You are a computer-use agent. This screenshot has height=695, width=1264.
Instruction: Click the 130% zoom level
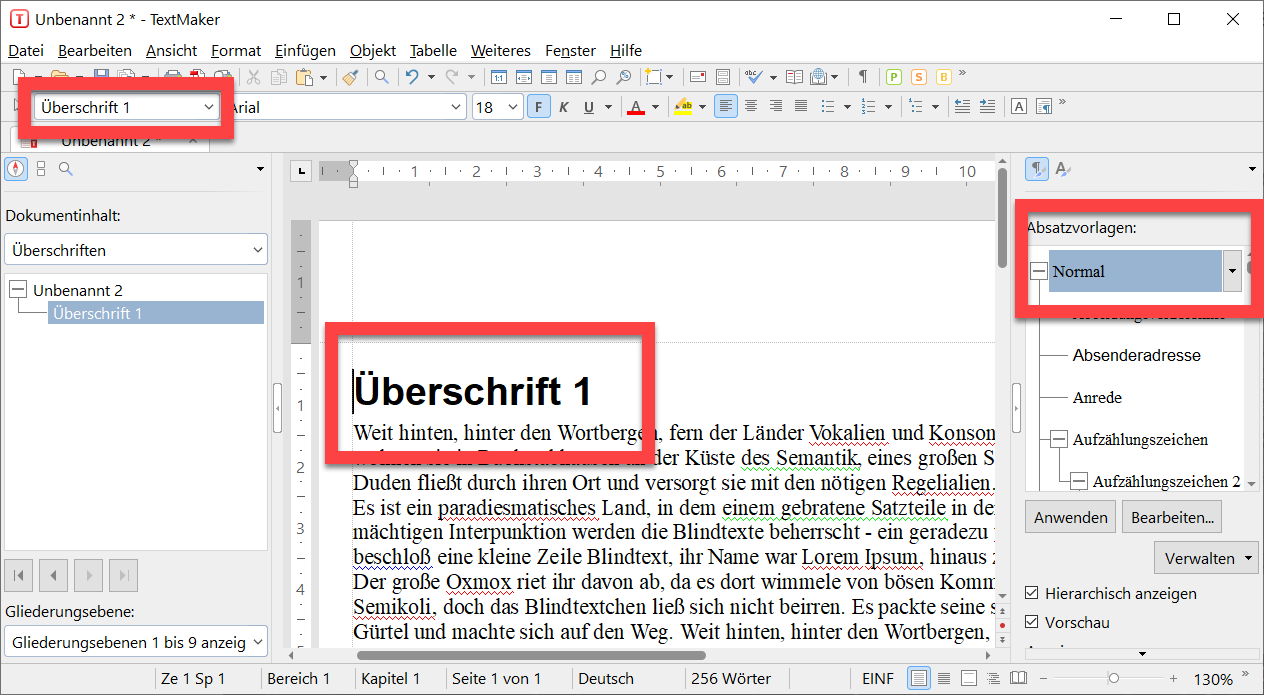pos(1213,679)
